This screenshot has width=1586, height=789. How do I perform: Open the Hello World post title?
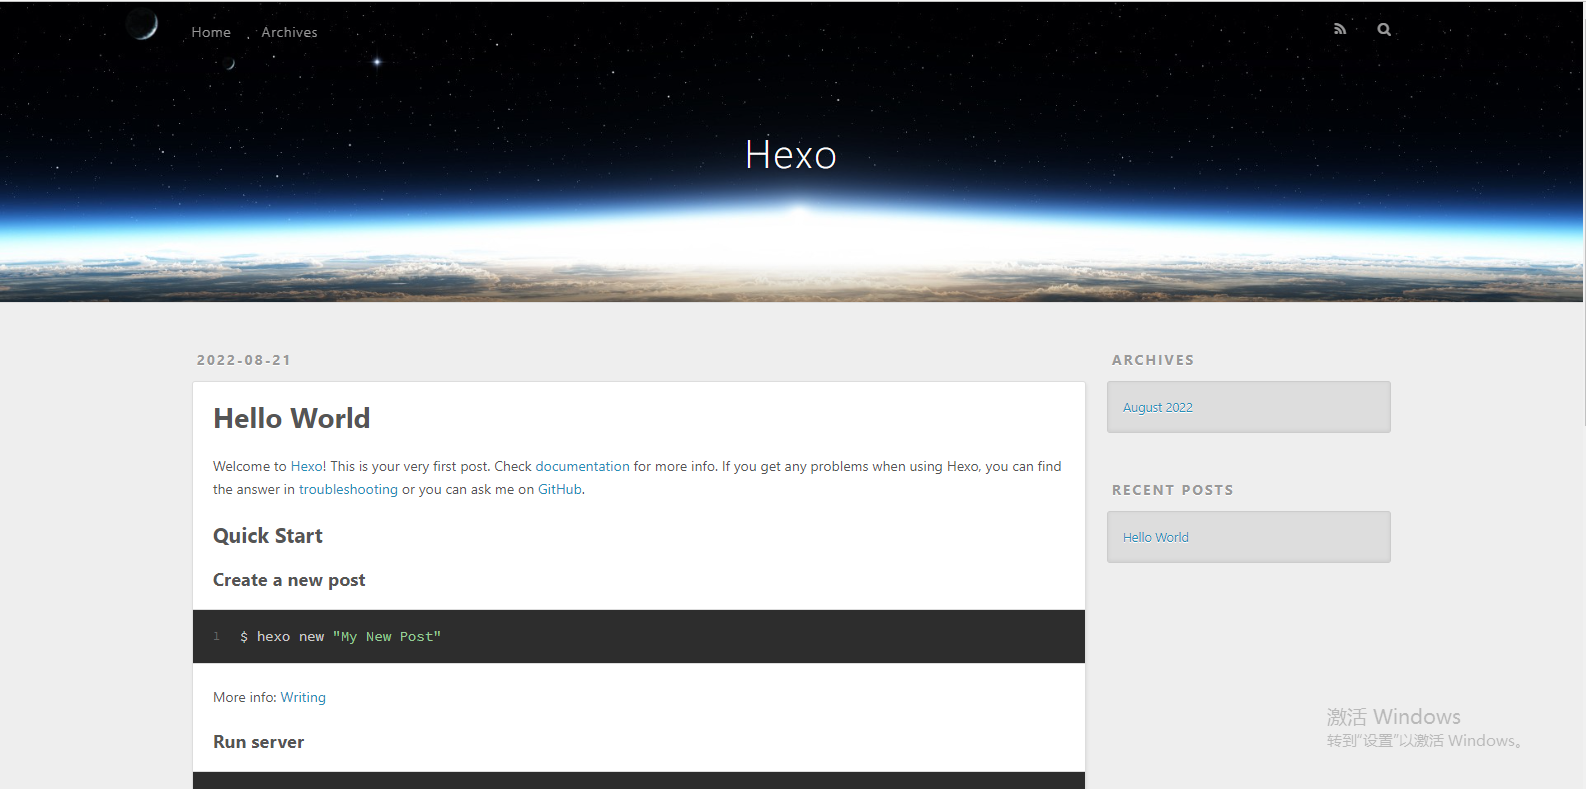292,418
